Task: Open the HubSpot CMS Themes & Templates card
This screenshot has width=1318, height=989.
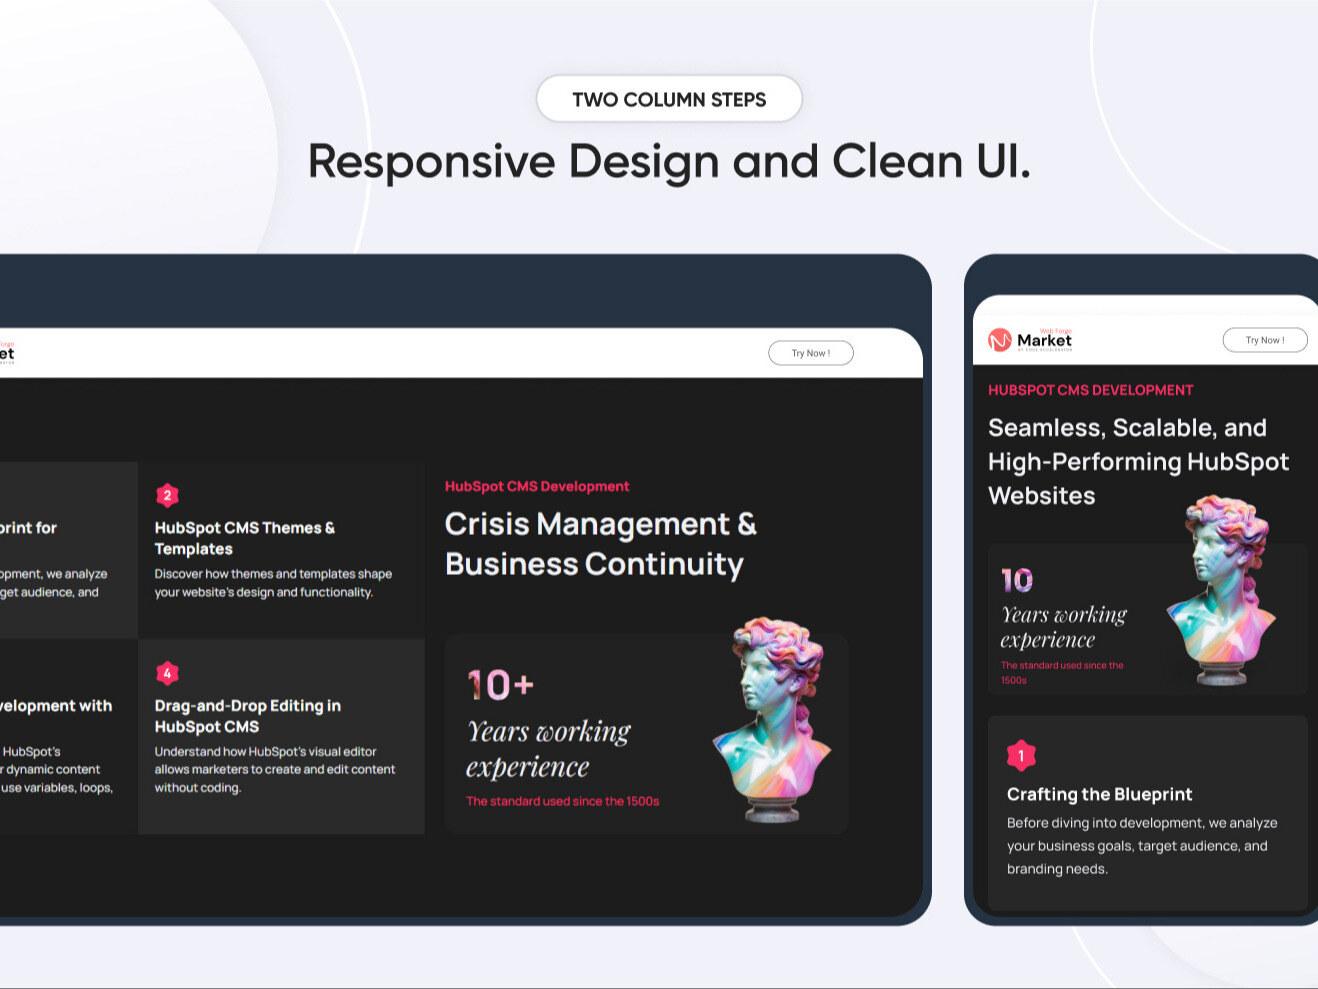Action: point(281,548)
